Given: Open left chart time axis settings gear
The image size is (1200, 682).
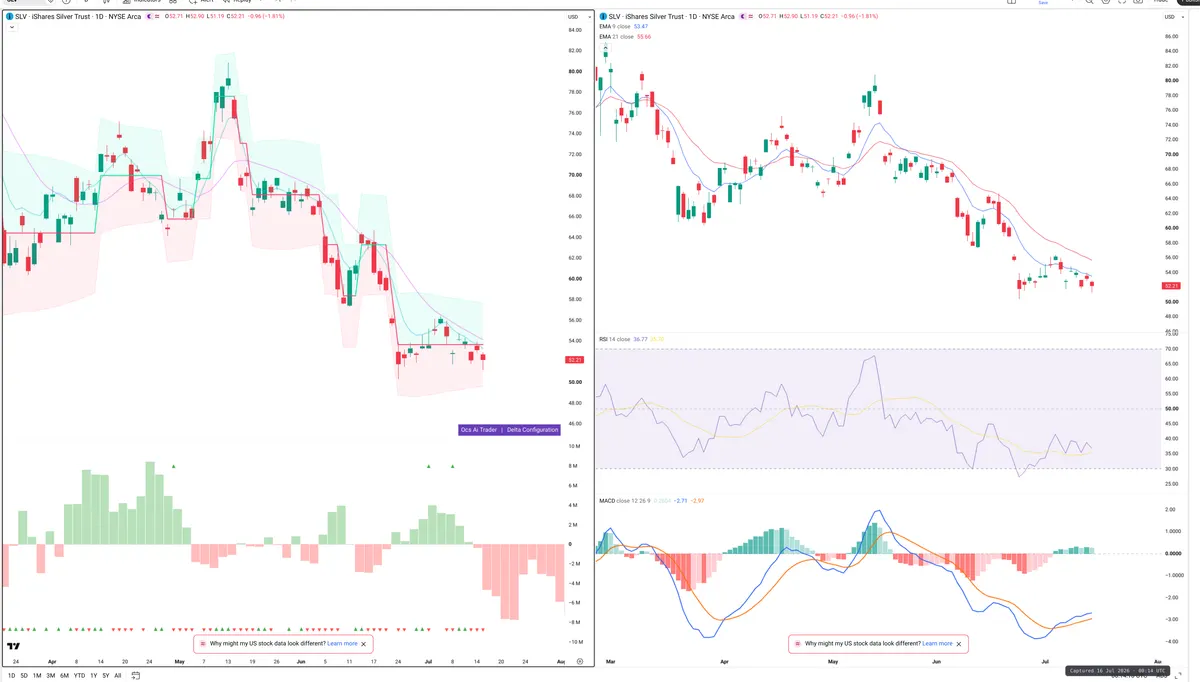Looking at the screenshot, I should click(579, 661).
